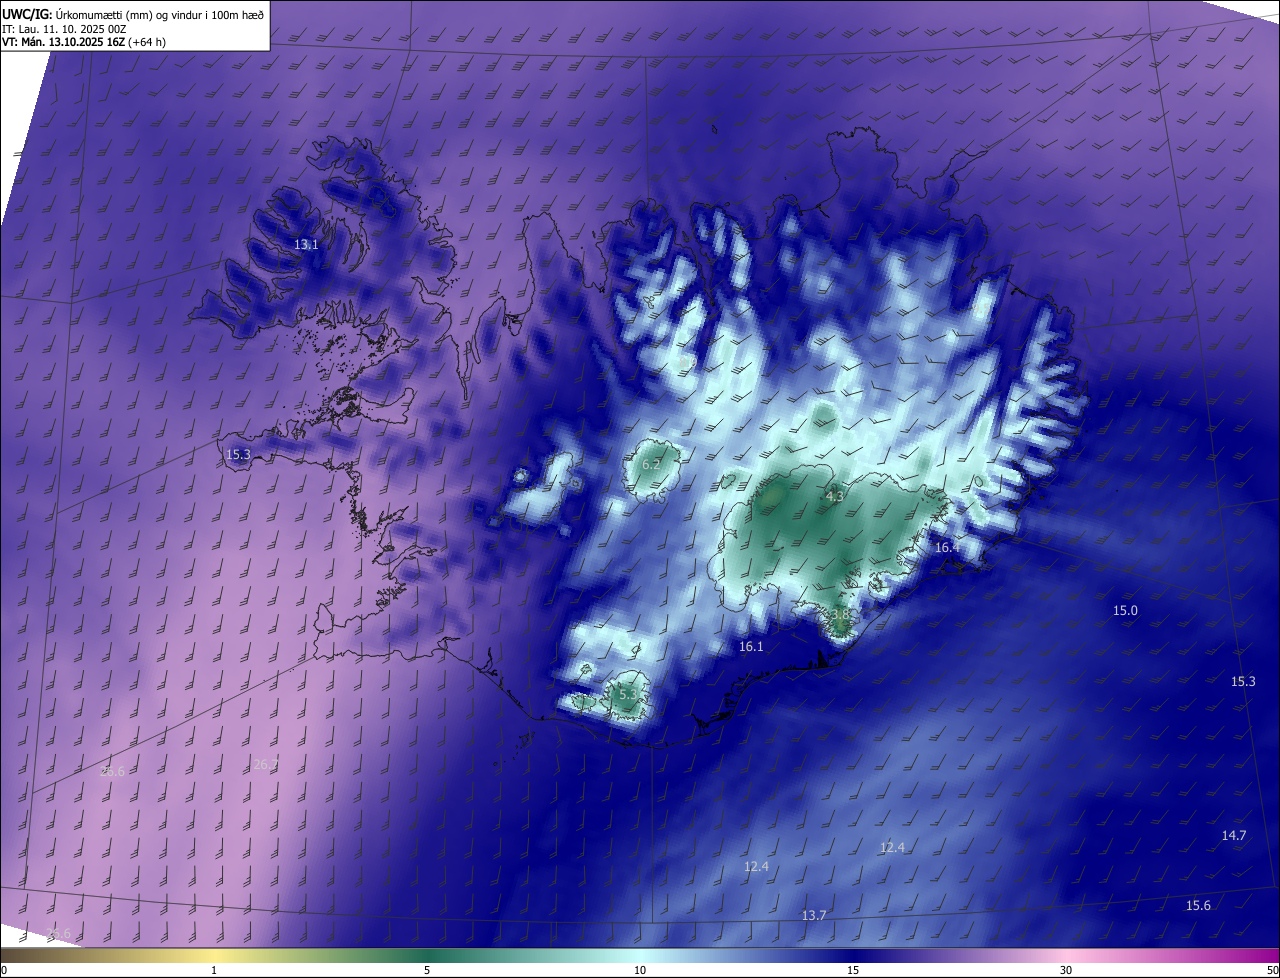Click the 15.0 value label over the sea
The height and width of the screenshot is (978, 1280).
[1125, 610]
